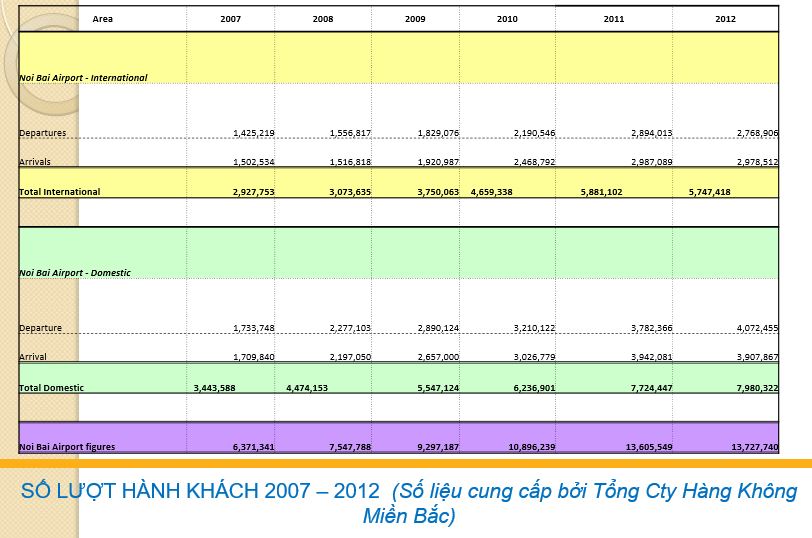
Task: Click the domestic arrival value 3,026,779
Action: click(534, 357)
